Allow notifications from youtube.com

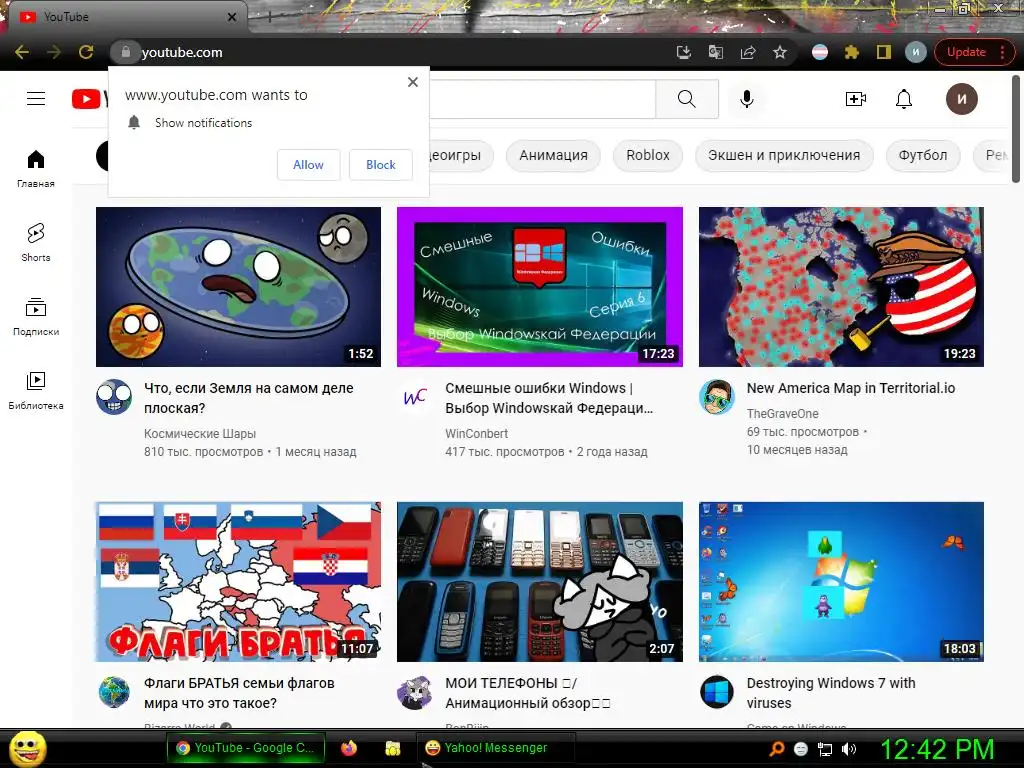click(x=308, y=165)
